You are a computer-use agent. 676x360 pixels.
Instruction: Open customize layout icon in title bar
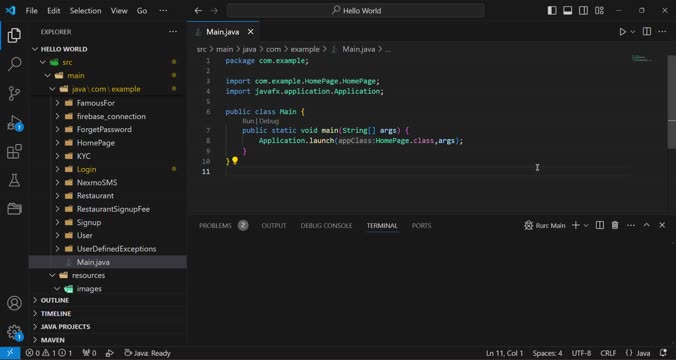click(x=599, y=10)
